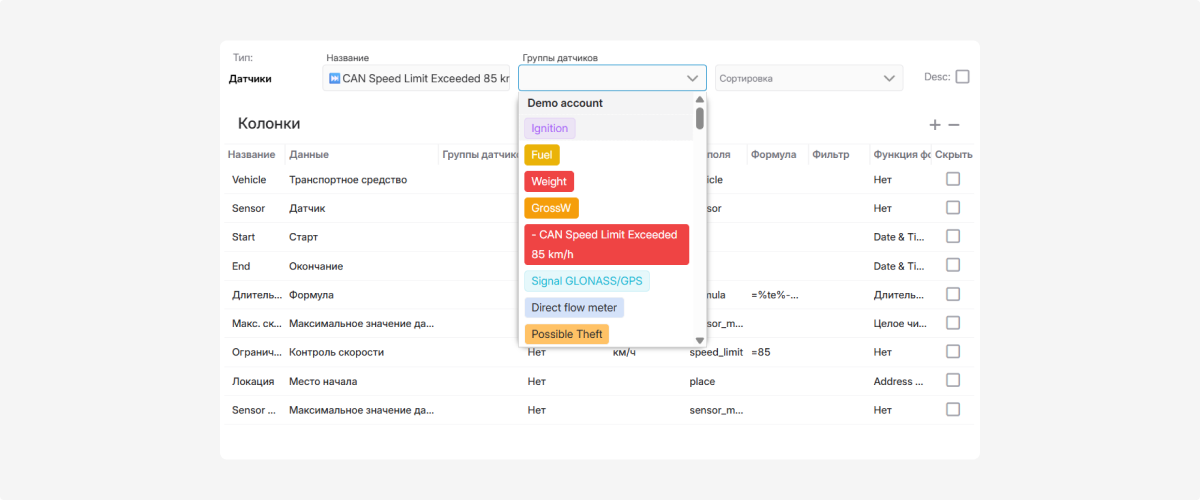Click the Локация name cell
The width and height of the screenshot is (1200, 500).
[253, 381]
